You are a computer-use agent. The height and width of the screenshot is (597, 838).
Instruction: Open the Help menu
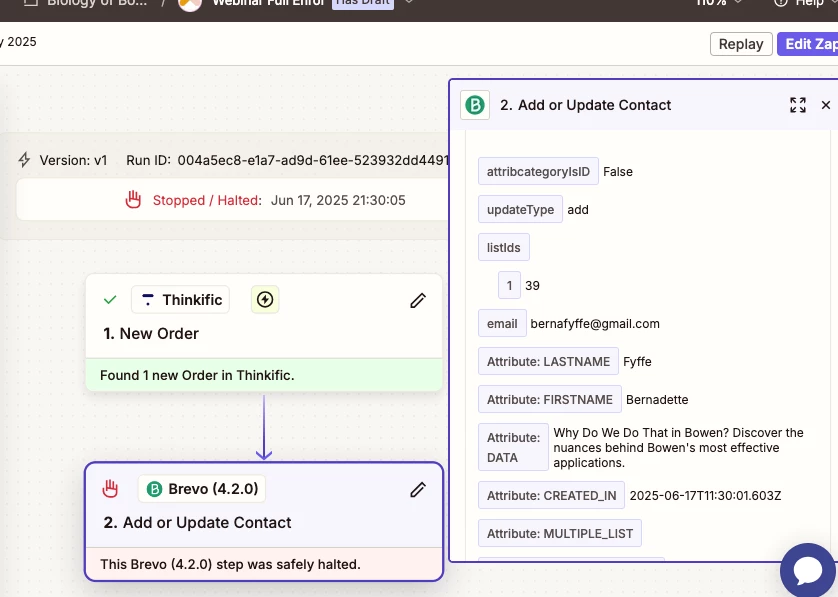pos(804,3)
